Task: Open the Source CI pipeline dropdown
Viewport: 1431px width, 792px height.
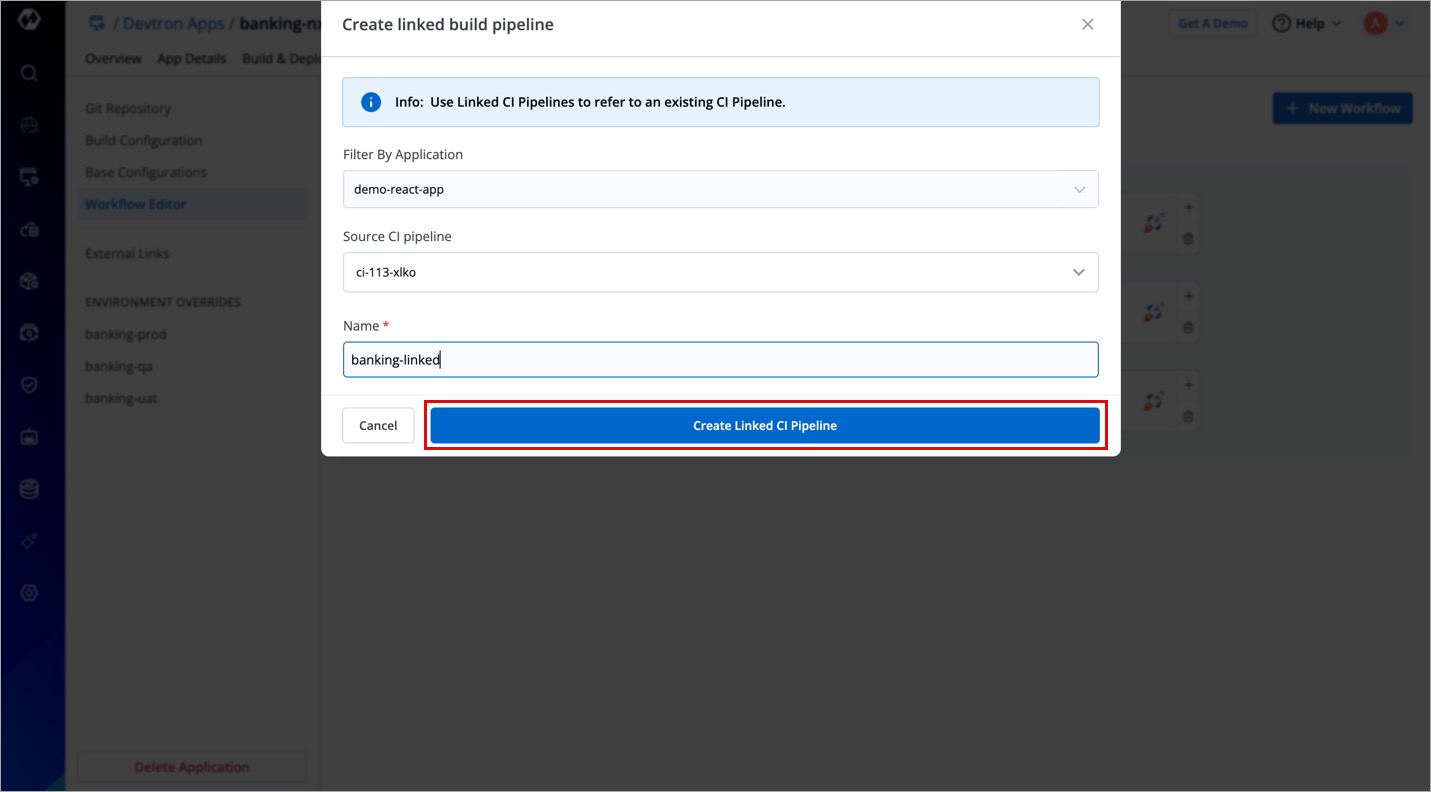Action: click(720, 272)
